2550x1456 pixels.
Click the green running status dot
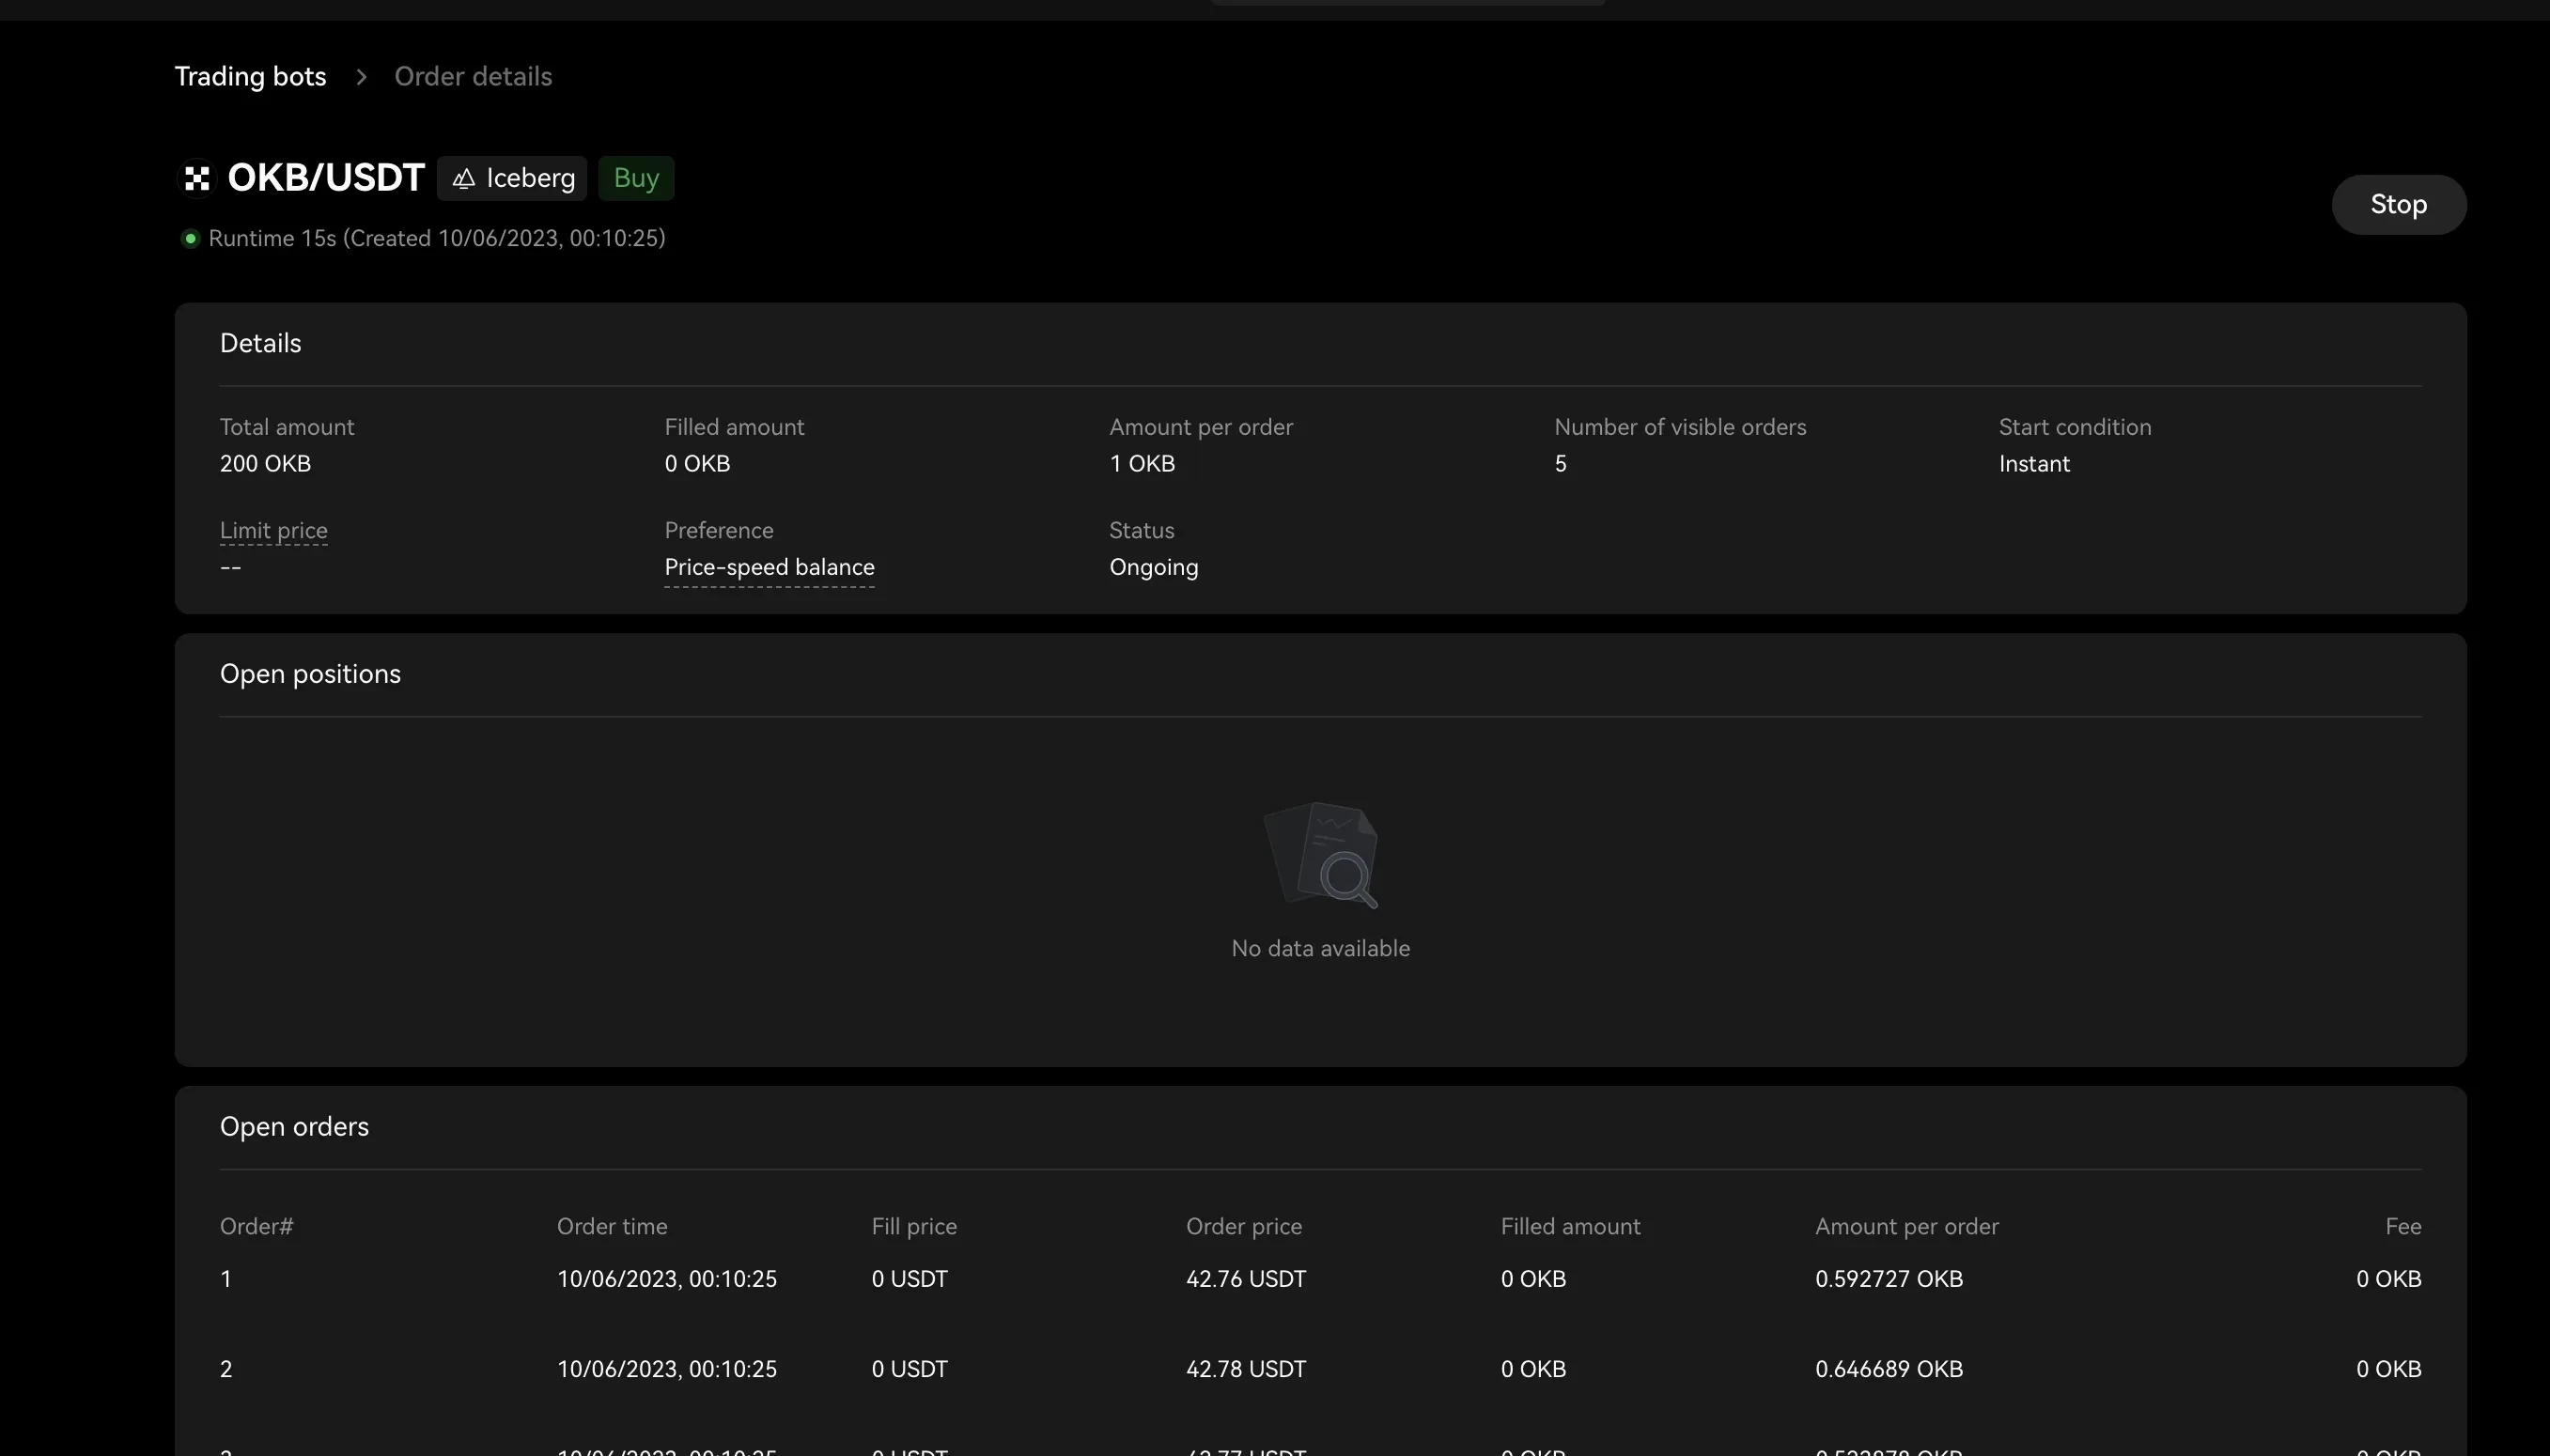click(x=190, y=238)
